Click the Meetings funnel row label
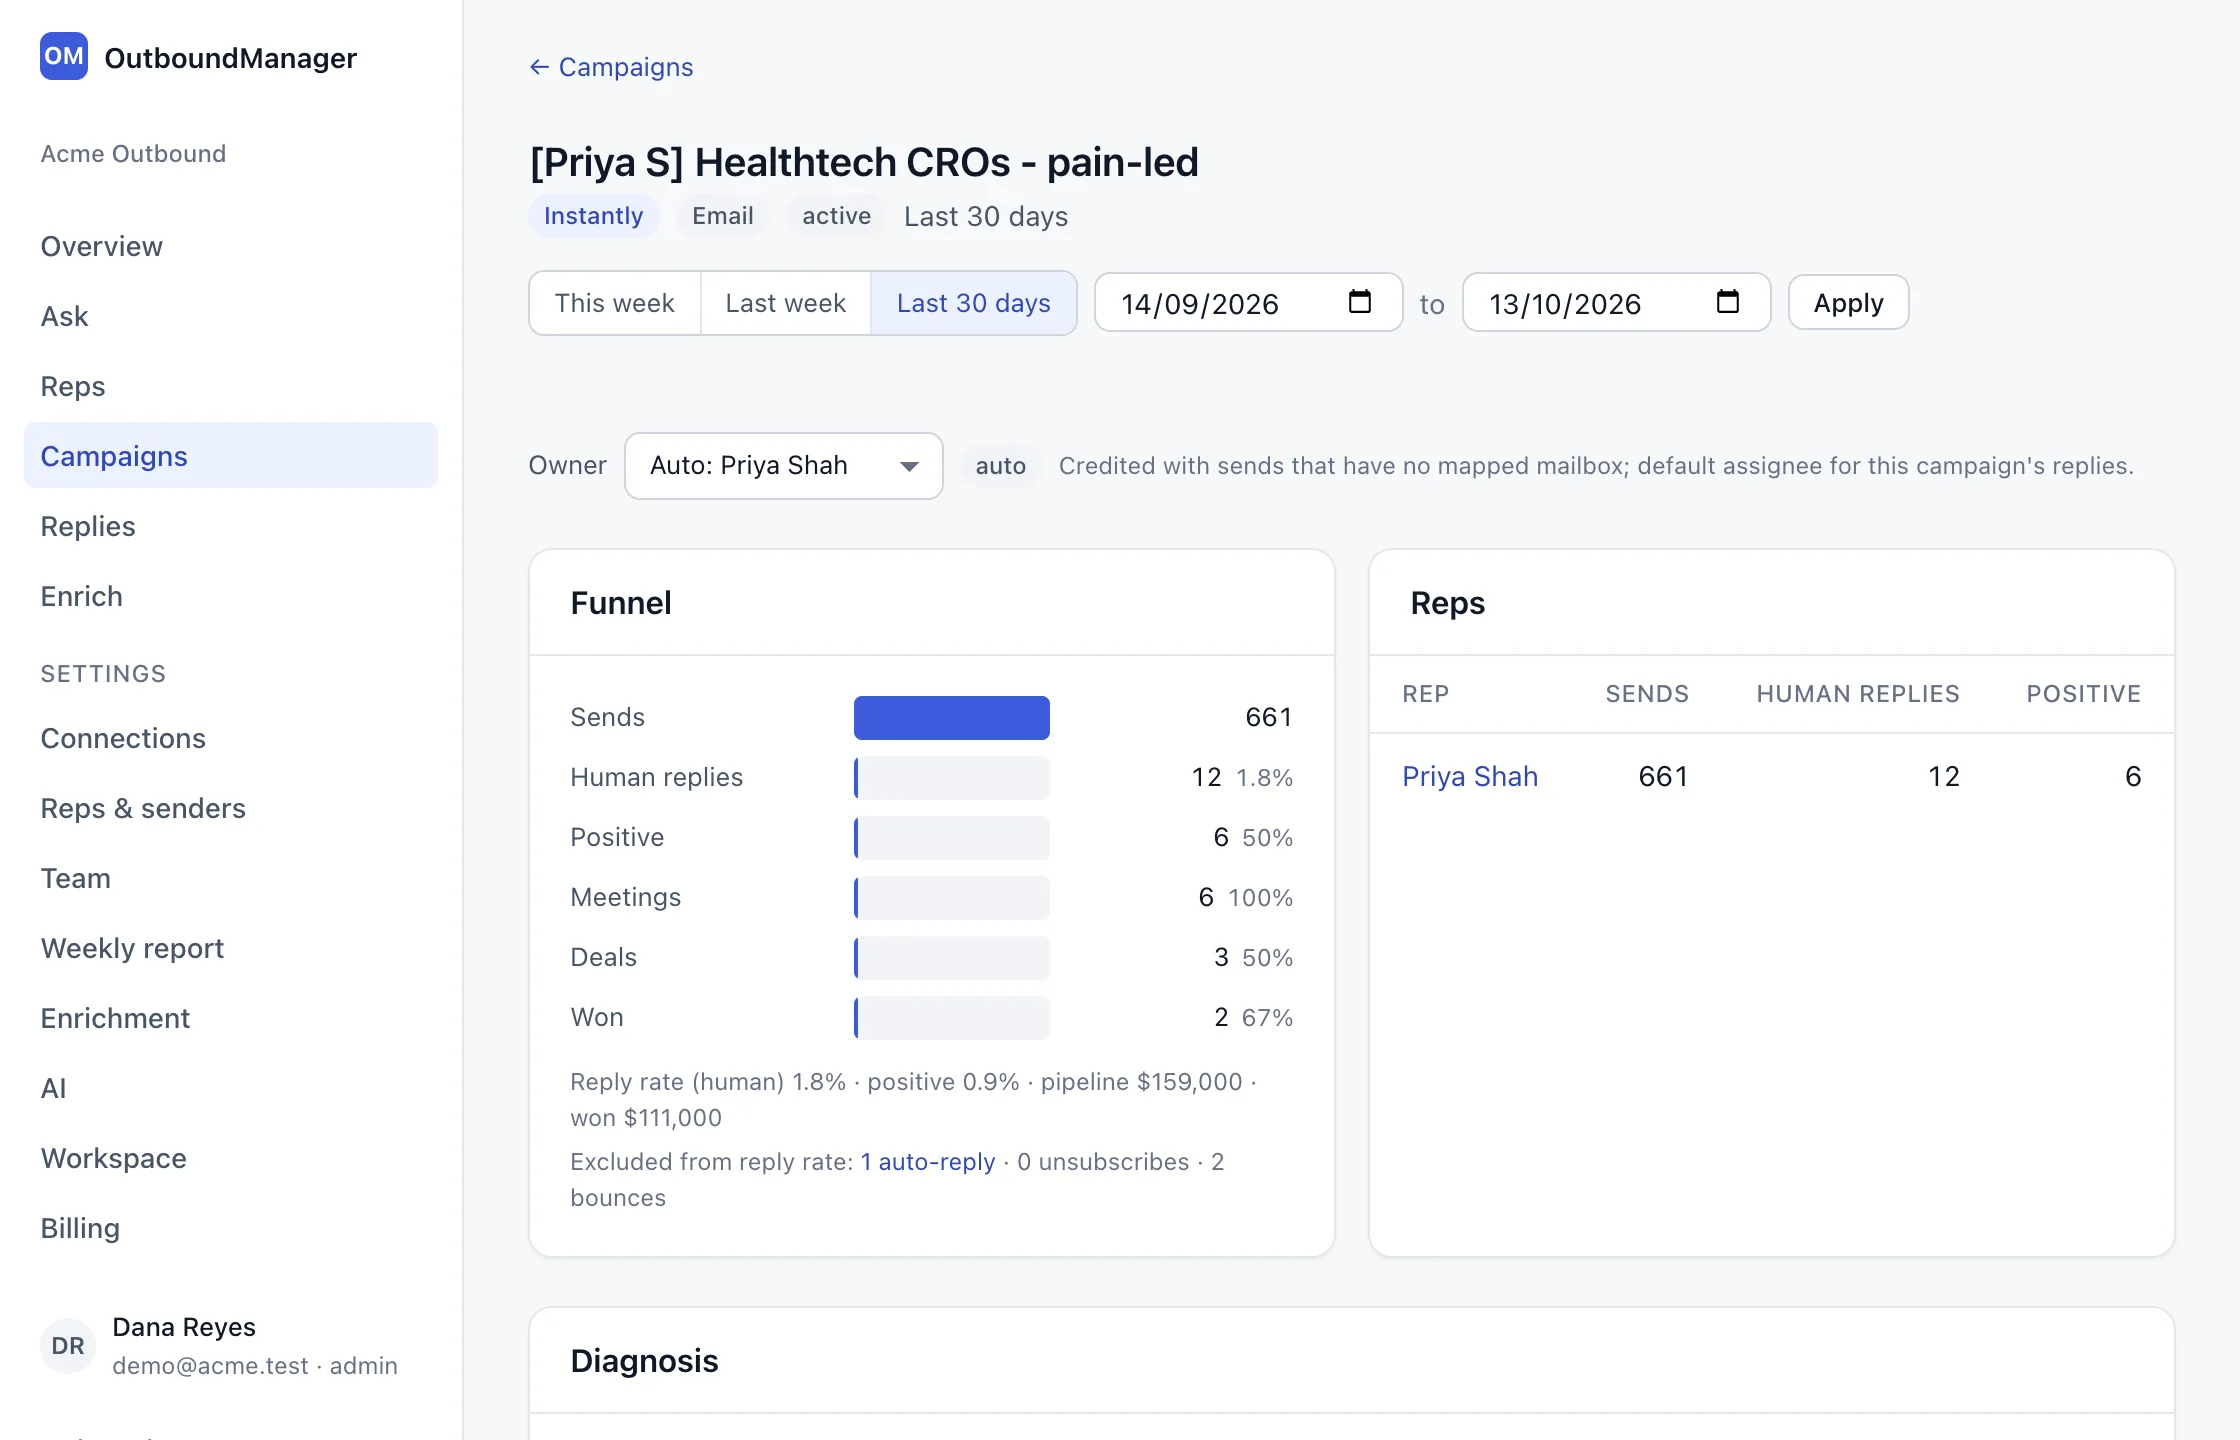2240x1440 pixels. 626,898
